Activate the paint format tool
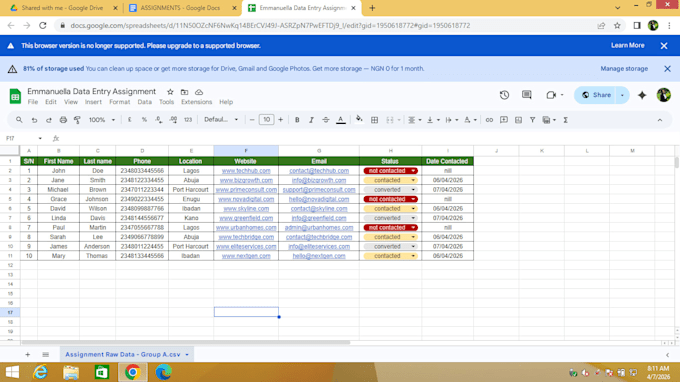The height and width of the screenshot is (382, 680). coord(77,120)
